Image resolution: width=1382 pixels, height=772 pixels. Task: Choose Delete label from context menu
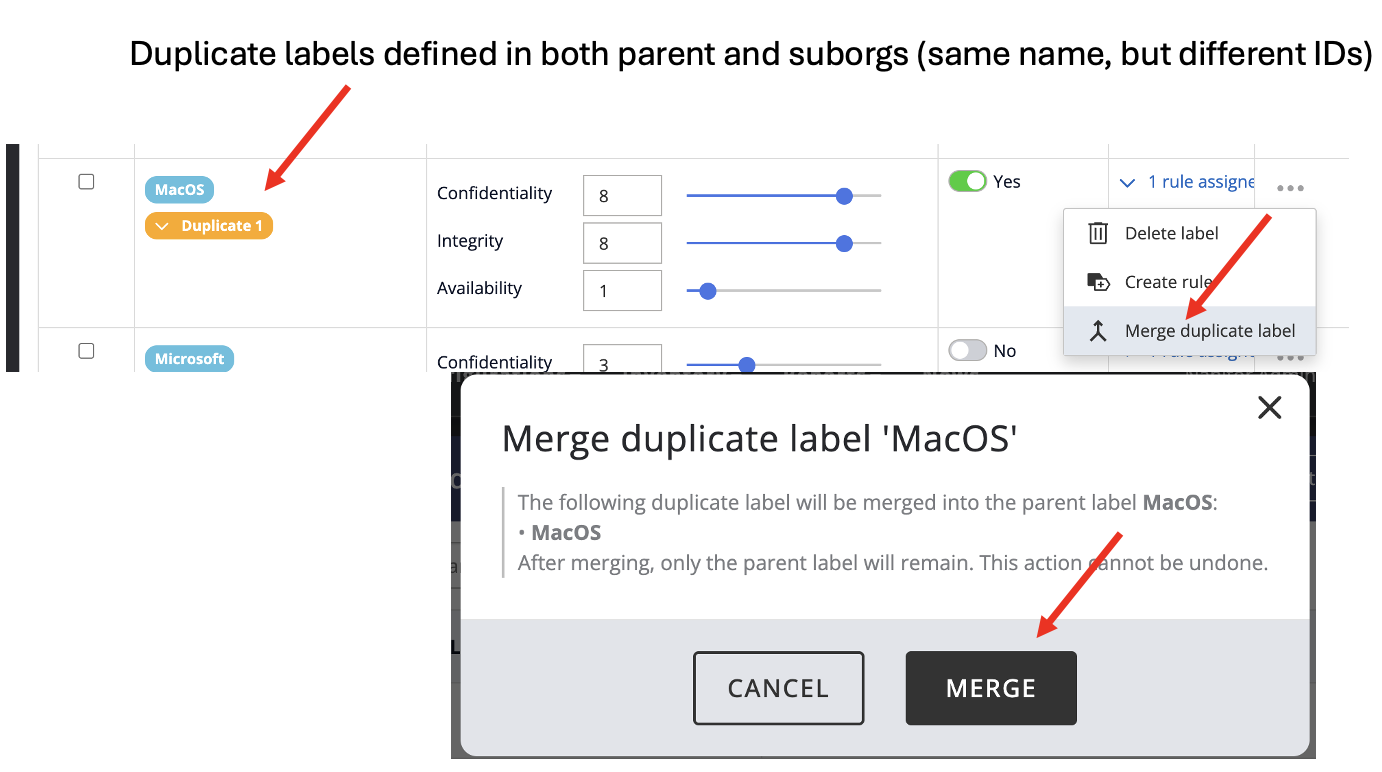click(x=1171, y=233)
